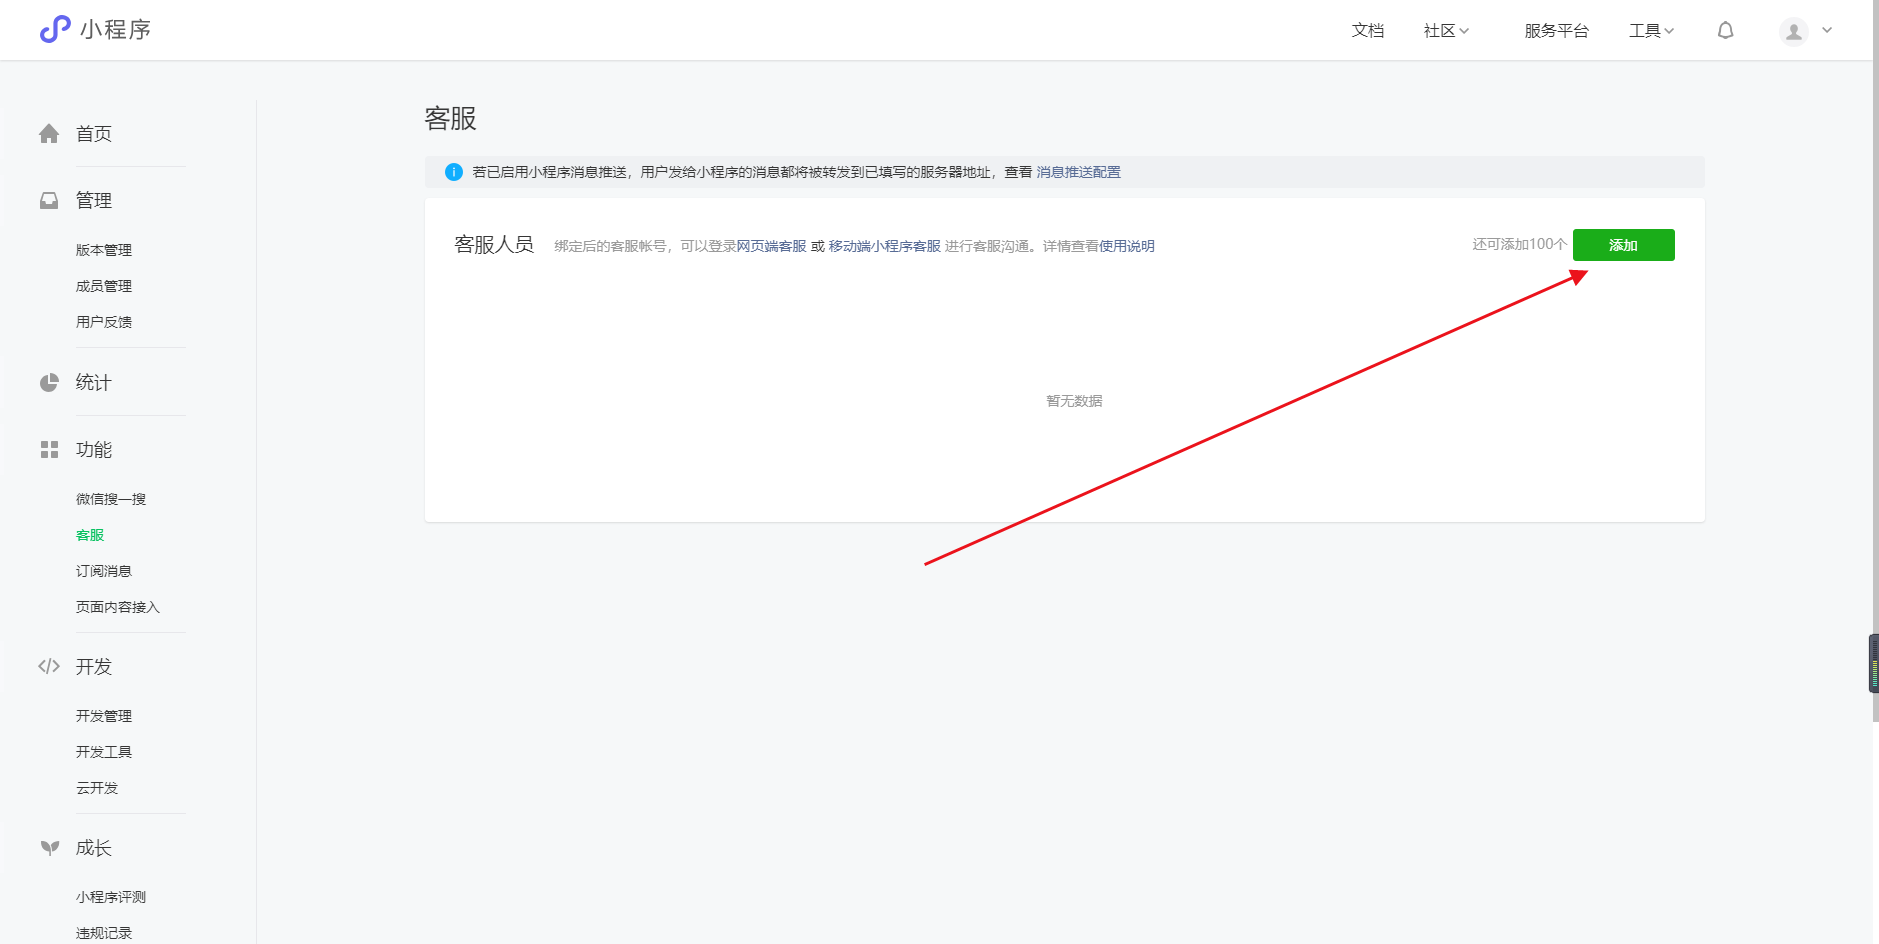Viewport: 1879px width, 944px height.
Task: Click the 小程序 logo icon
Action: (55, 29)
